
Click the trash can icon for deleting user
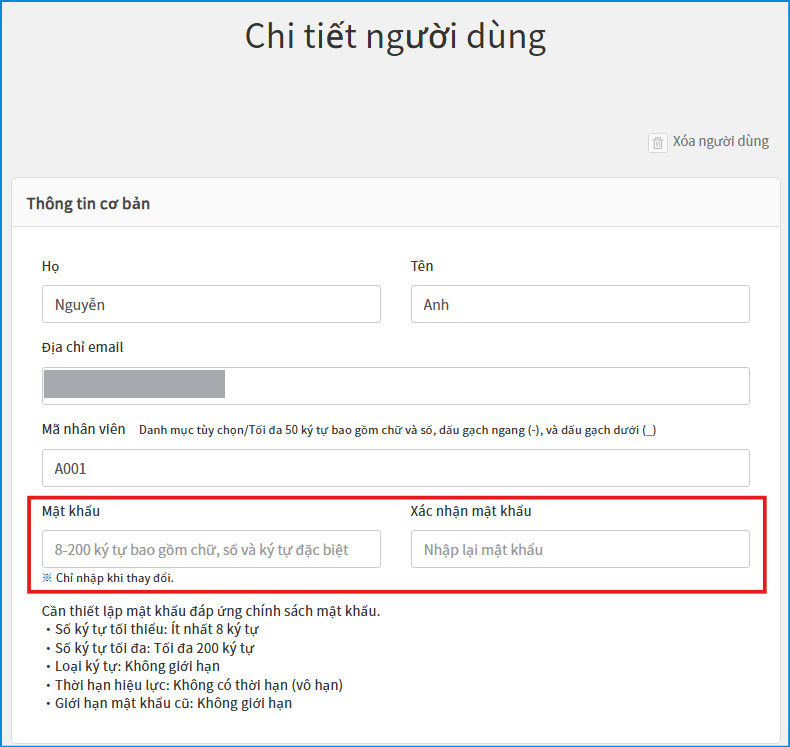(658, 142)
